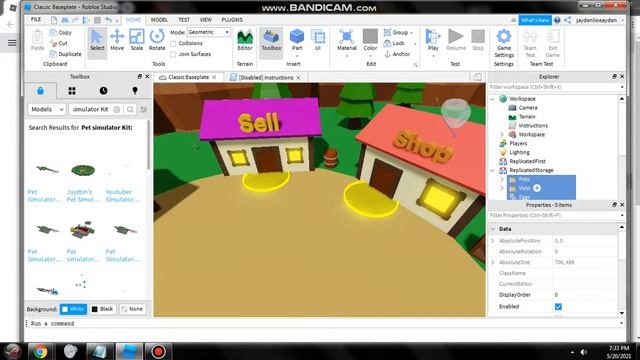
Task: Open the FILE menu
Action: click(x=36, y=20)
